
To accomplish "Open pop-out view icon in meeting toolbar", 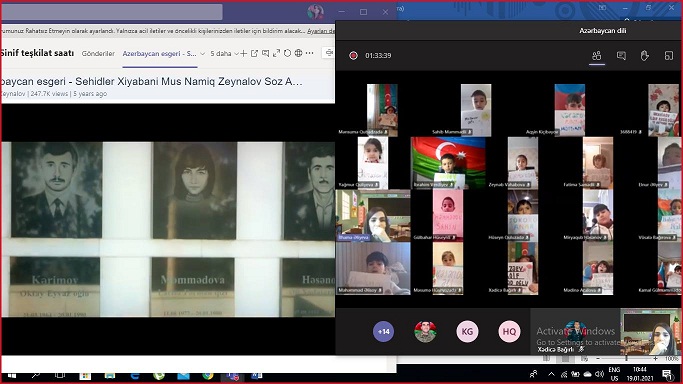I will 669,56.
